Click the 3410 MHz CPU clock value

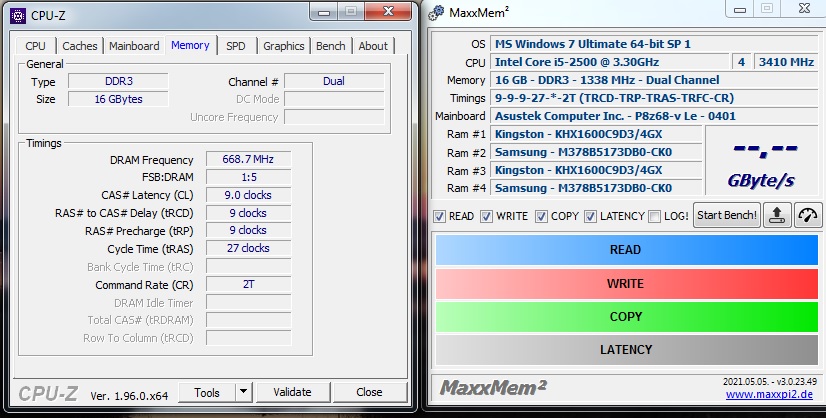click(786, 62)
